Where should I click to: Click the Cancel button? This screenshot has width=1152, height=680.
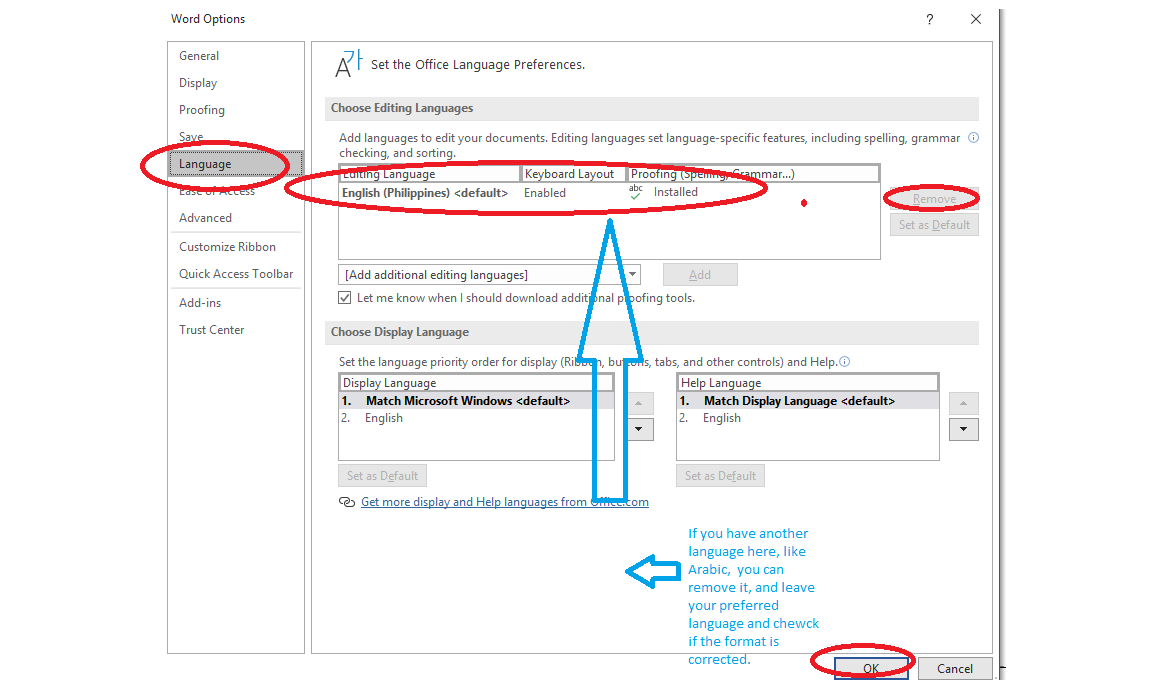pyautogui.click(x=954, y=668)
